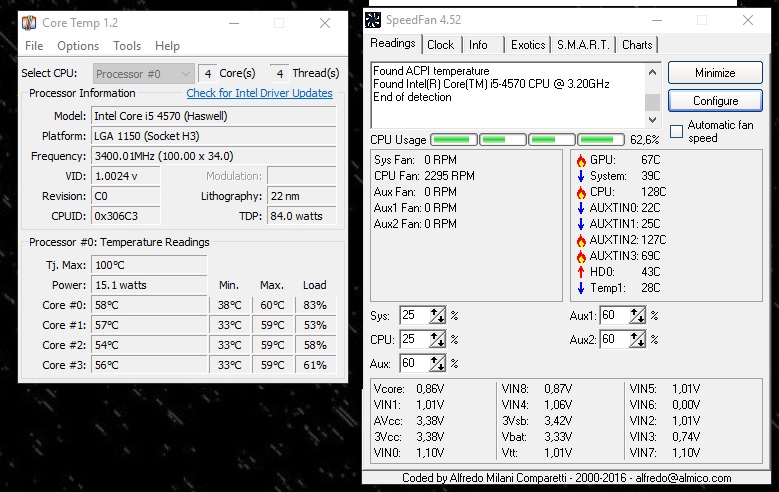Click the Vbat 3,33V reading
779x492 pixels.
point(537,437)
